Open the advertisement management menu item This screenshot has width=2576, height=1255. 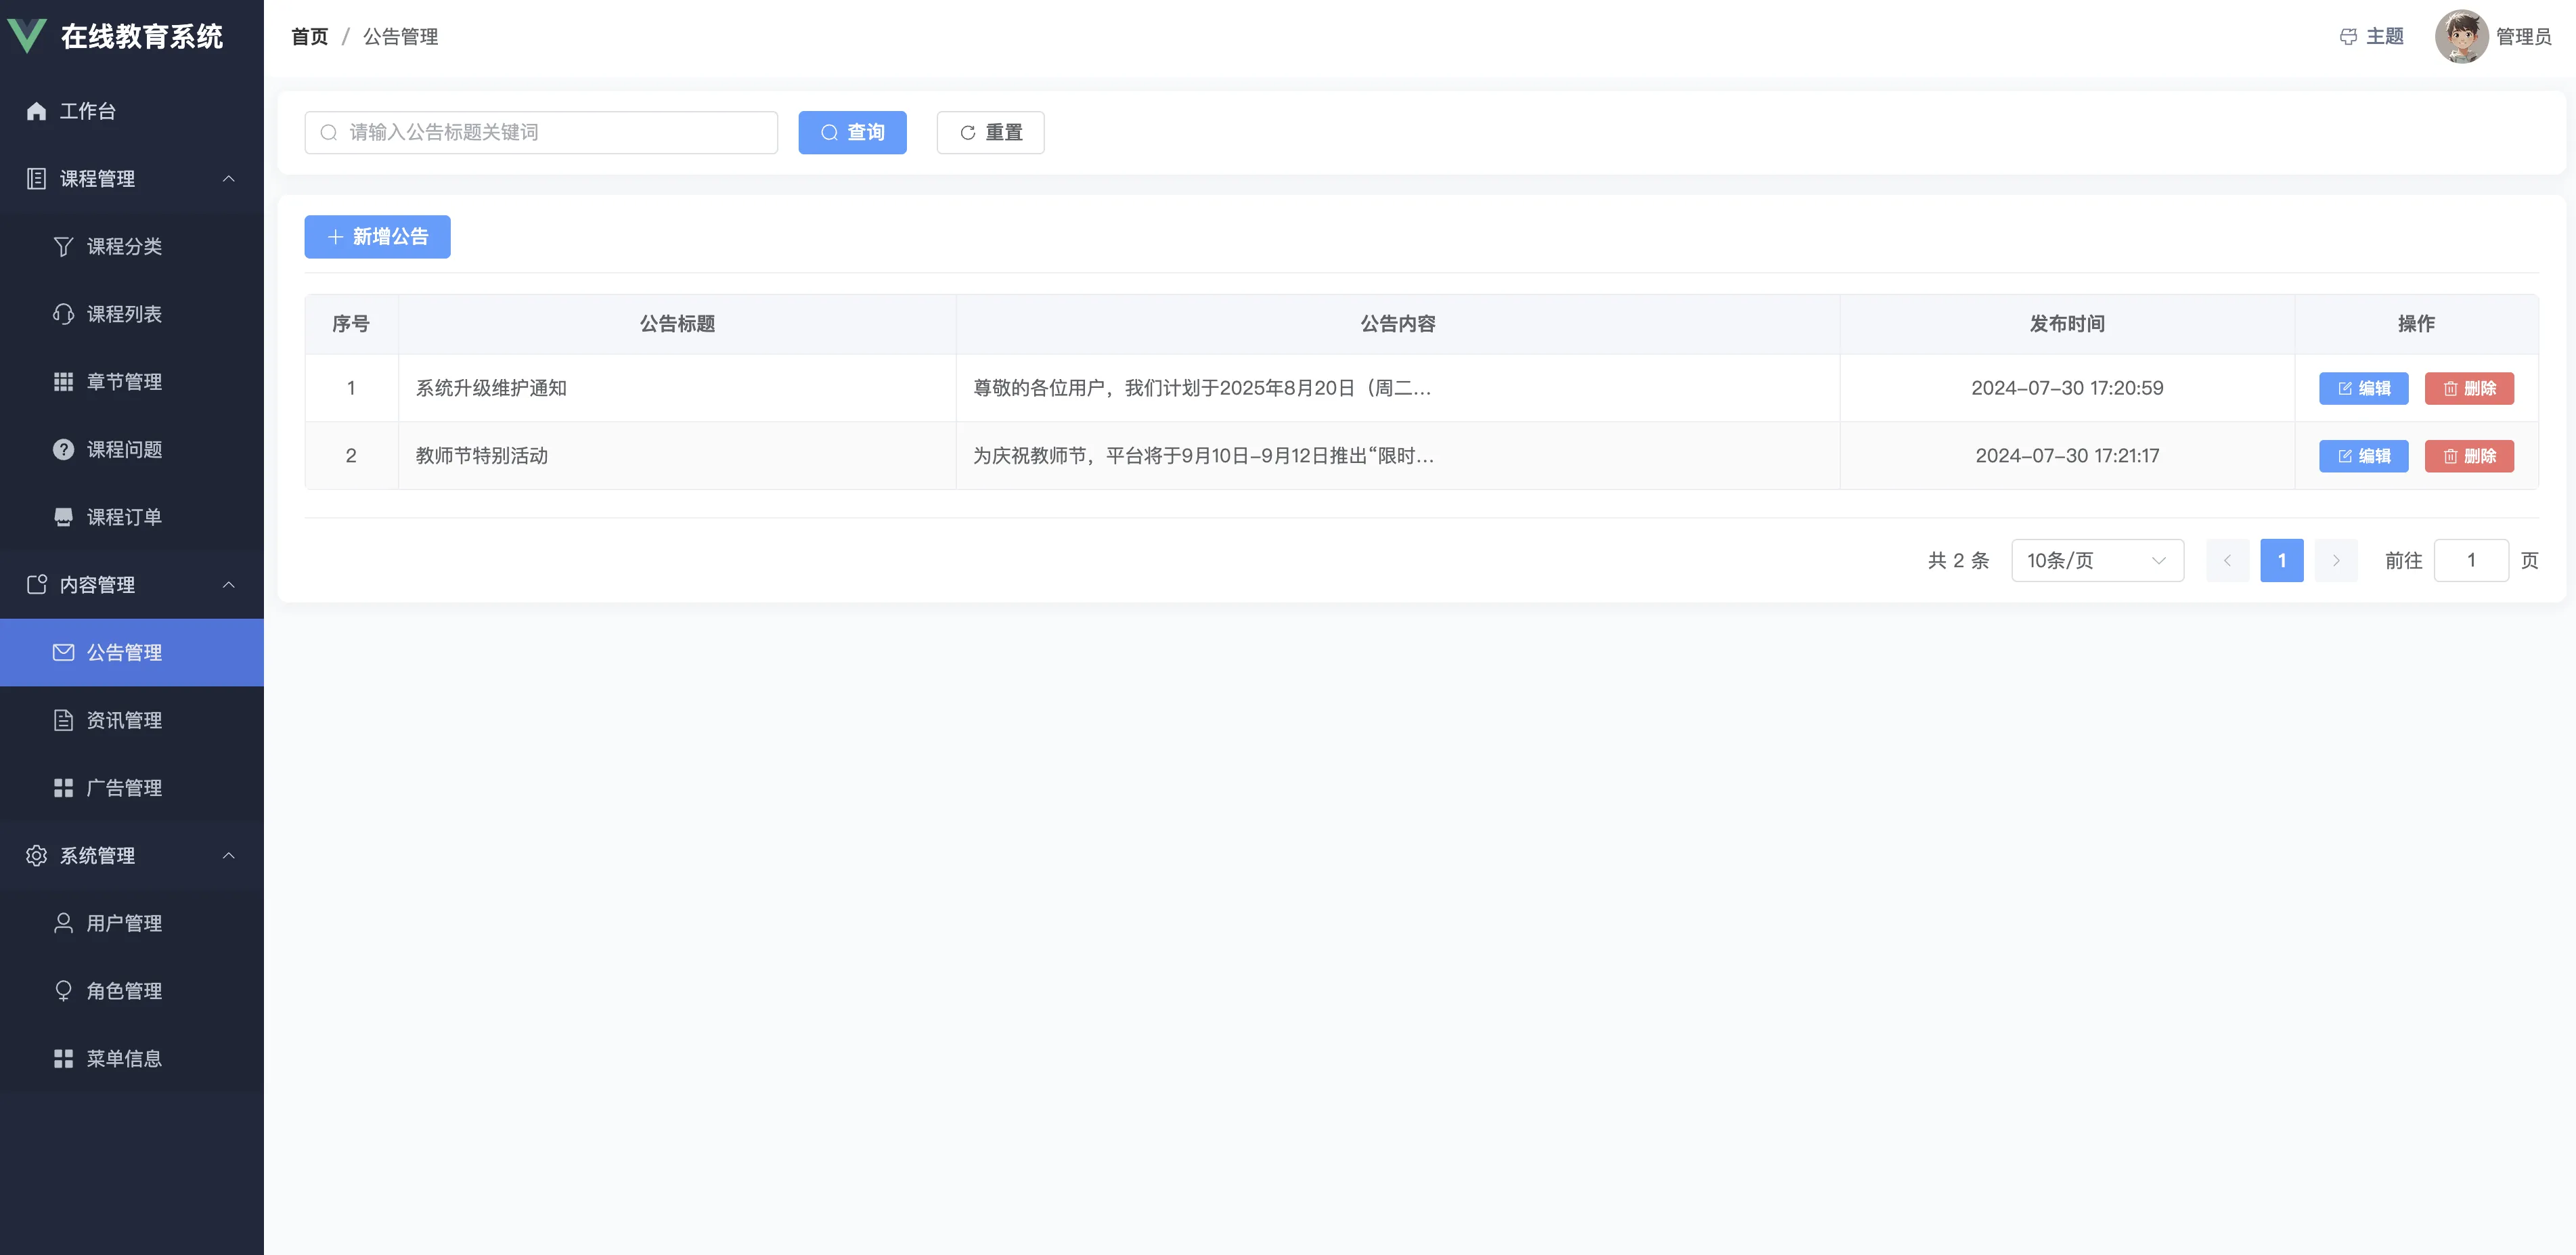124,788
